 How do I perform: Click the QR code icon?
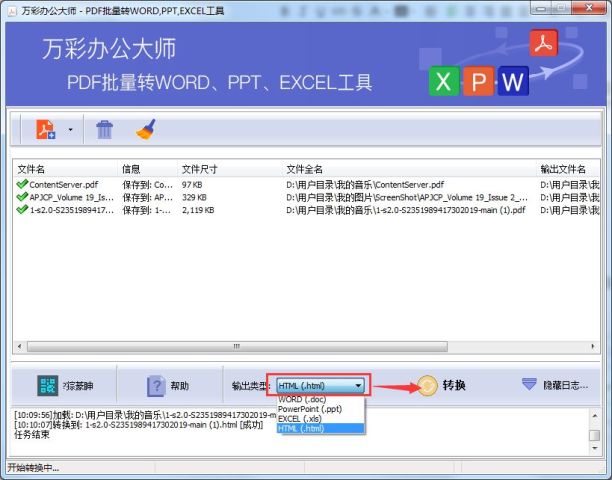coord(47,386)
